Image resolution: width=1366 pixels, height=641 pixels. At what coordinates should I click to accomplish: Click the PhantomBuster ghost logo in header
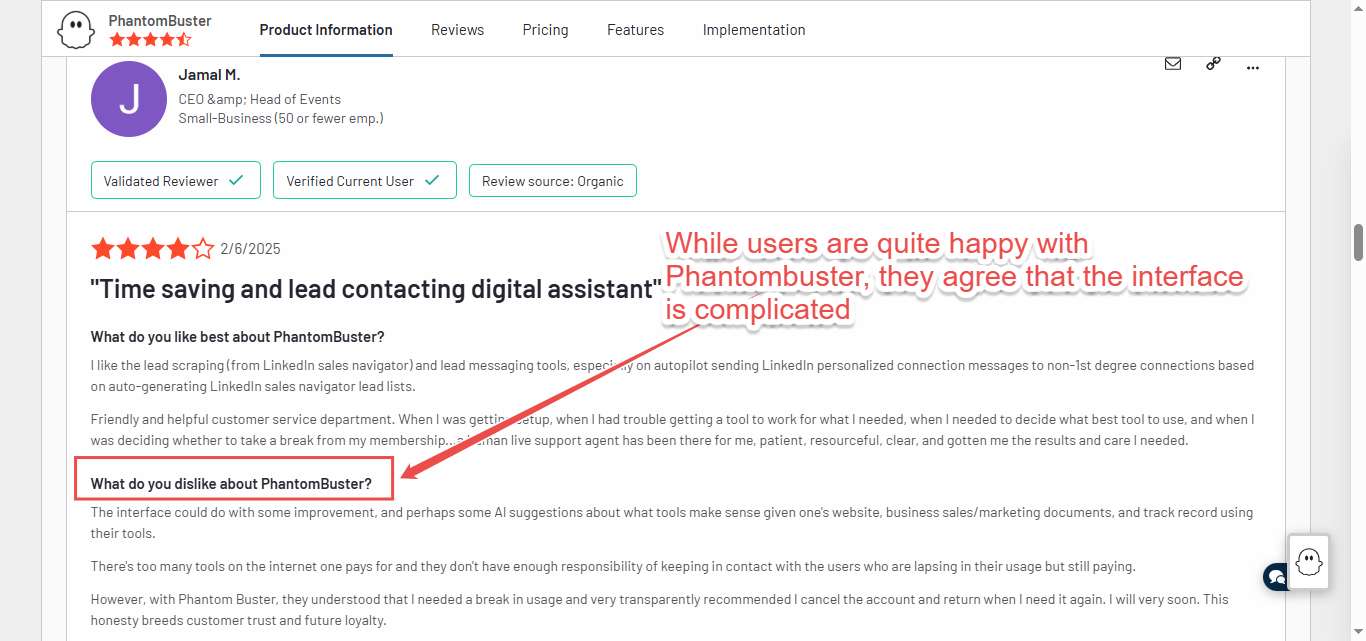coord(76,30)
